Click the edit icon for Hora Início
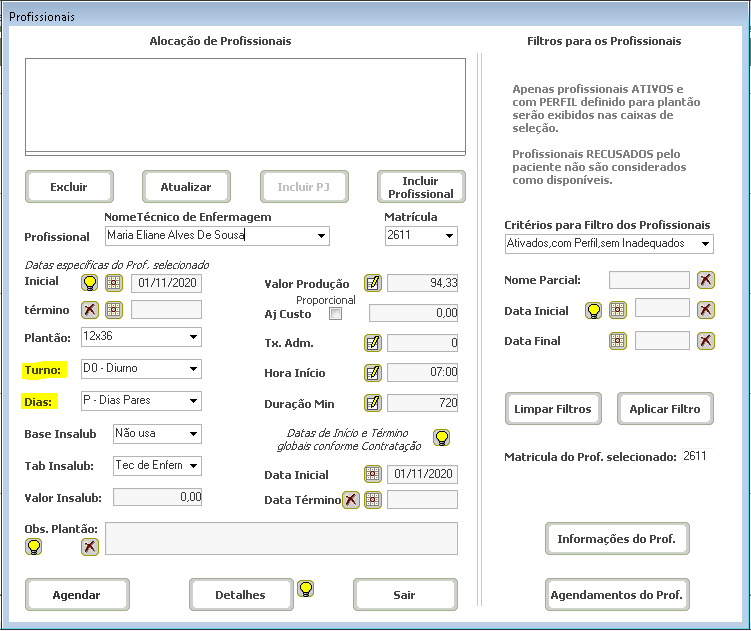Image resolution: width=751 pixels, height=631 pixels. pyautogui.click(x=373, y=373)
